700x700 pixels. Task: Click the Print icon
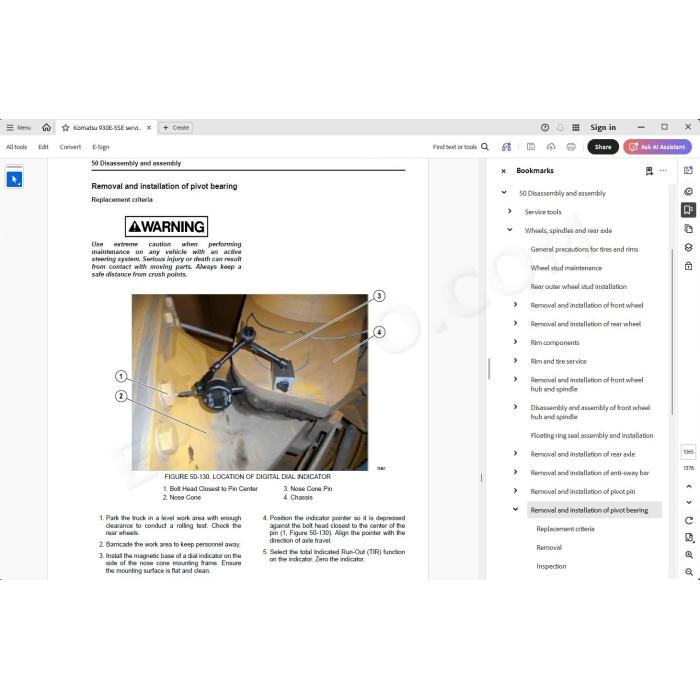[x=571, y=147]
